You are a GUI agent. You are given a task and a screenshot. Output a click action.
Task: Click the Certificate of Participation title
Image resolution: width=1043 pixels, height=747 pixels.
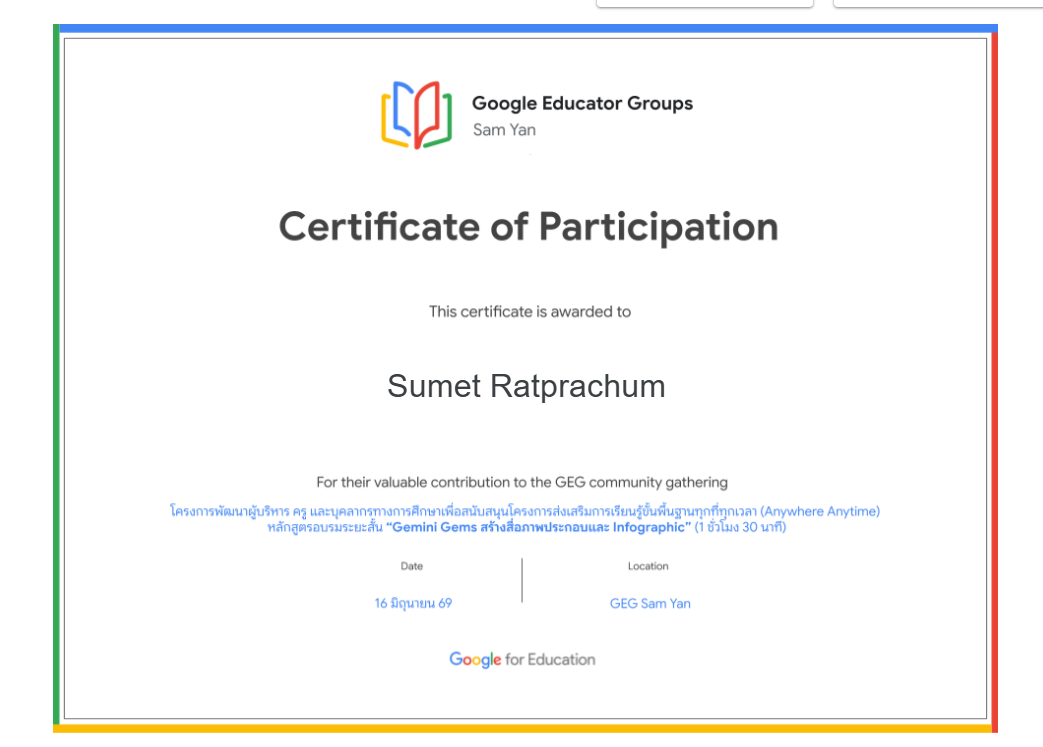point(528,227)
